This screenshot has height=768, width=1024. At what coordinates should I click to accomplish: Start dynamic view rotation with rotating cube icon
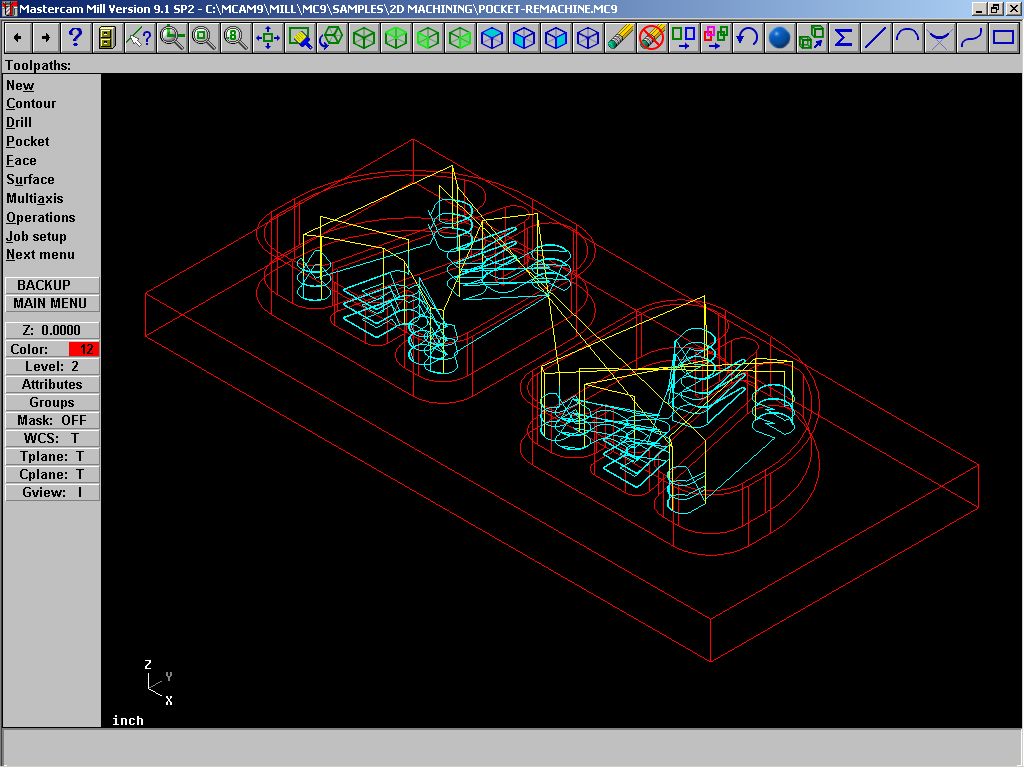pos(332,38)
